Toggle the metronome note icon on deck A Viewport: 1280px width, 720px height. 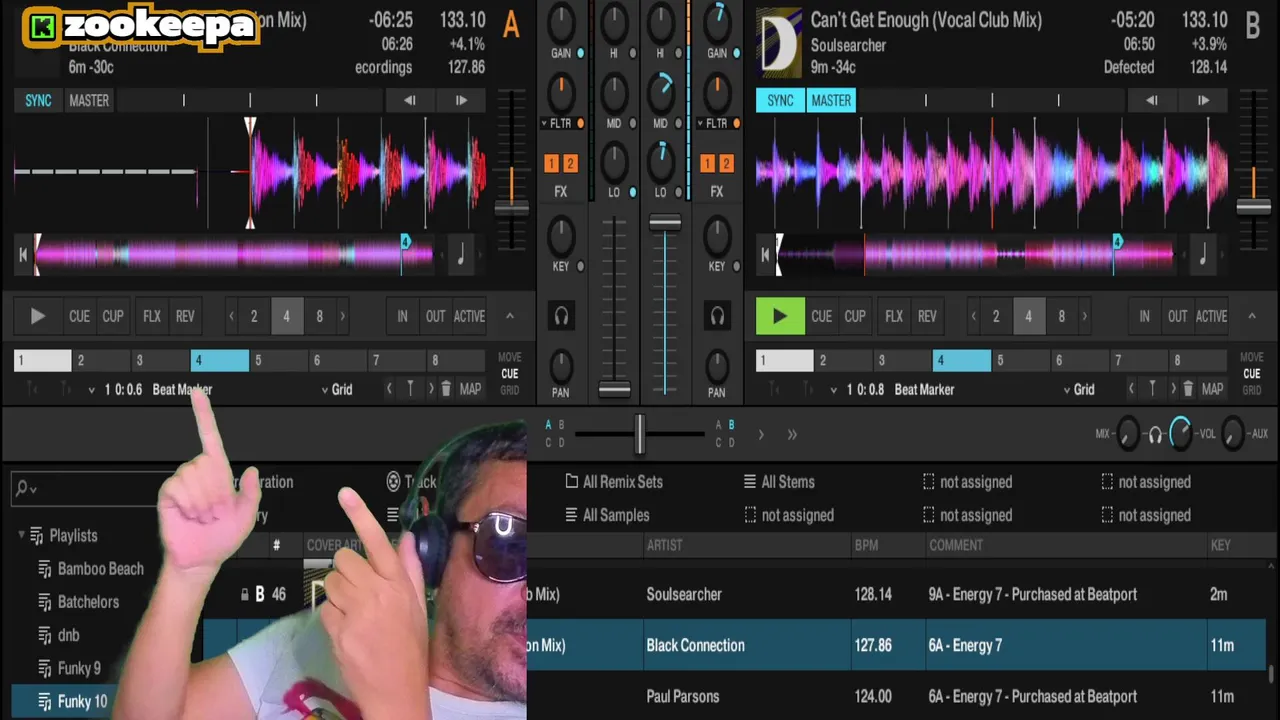[x=461, y=255]
